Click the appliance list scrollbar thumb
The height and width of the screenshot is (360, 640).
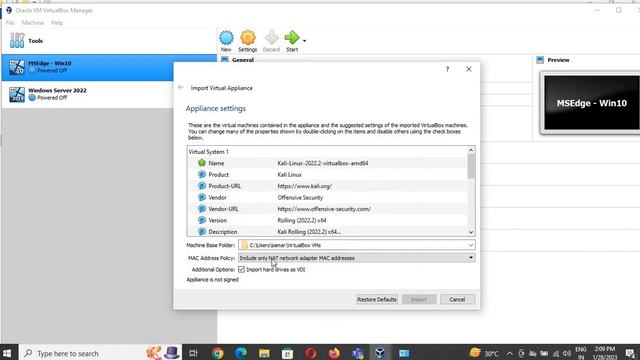point(471,166)
